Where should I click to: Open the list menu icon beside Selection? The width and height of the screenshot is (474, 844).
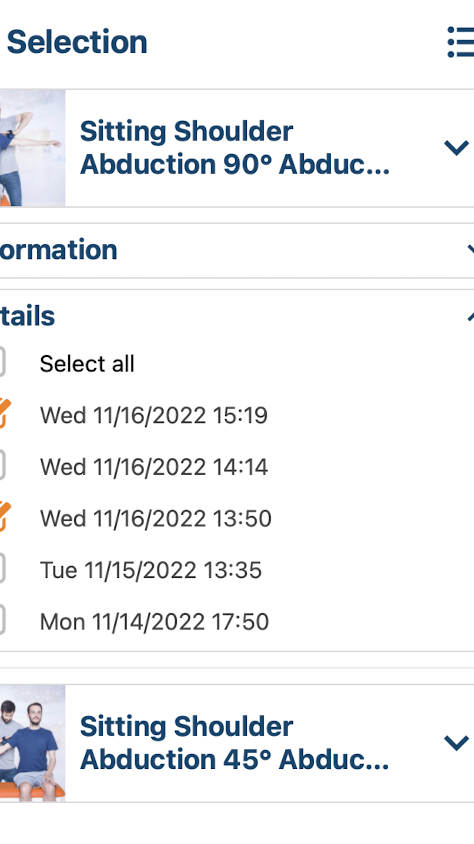[461, 42]
